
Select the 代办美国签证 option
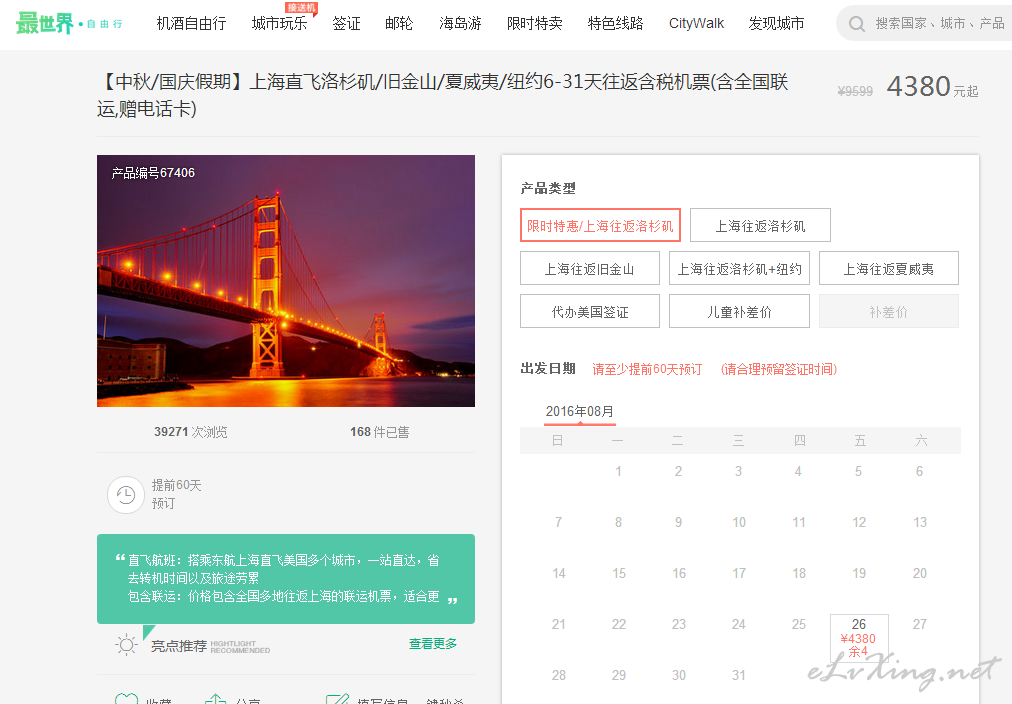[590, 312]
